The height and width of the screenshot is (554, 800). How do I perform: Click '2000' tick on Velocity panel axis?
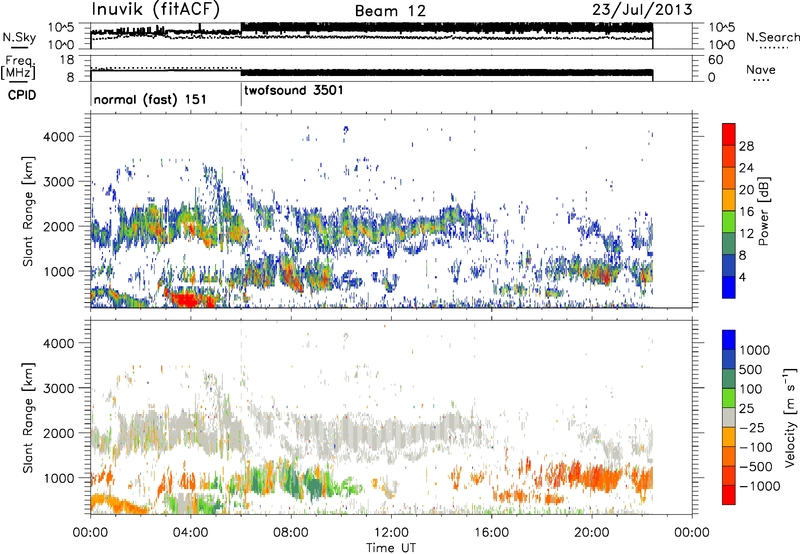click(58, 434)
